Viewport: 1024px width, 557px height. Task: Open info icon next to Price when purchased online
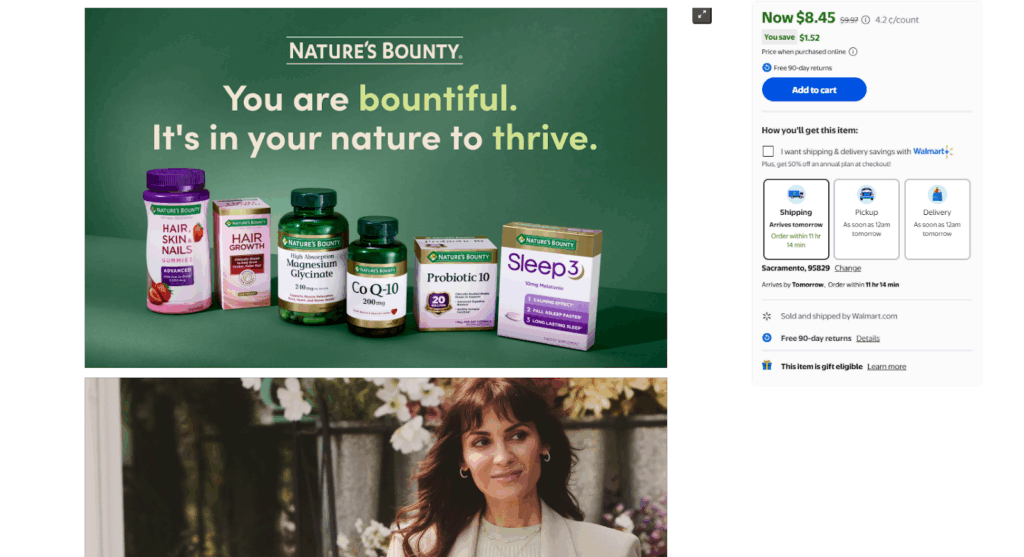pyautogui.click(x=853, y=52)
